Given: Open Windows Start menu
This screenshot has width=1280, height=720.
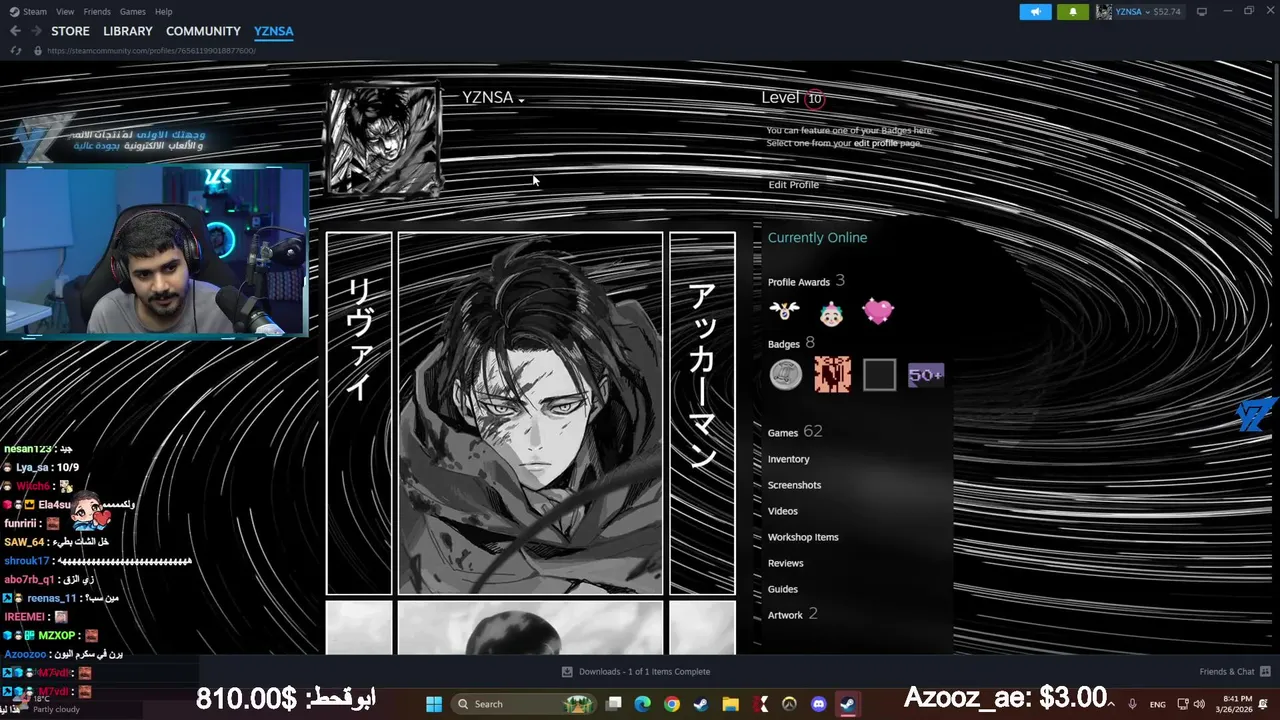Looking at the screenshot, I should pyautogui.click(x=434, y=704).
